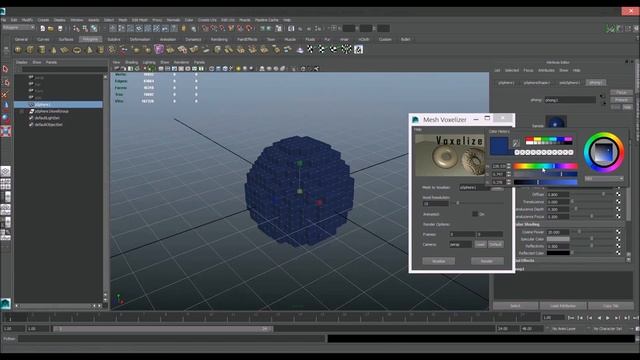Create a polygon torus from the shelf
640x360 pixels.
(77, 50)
